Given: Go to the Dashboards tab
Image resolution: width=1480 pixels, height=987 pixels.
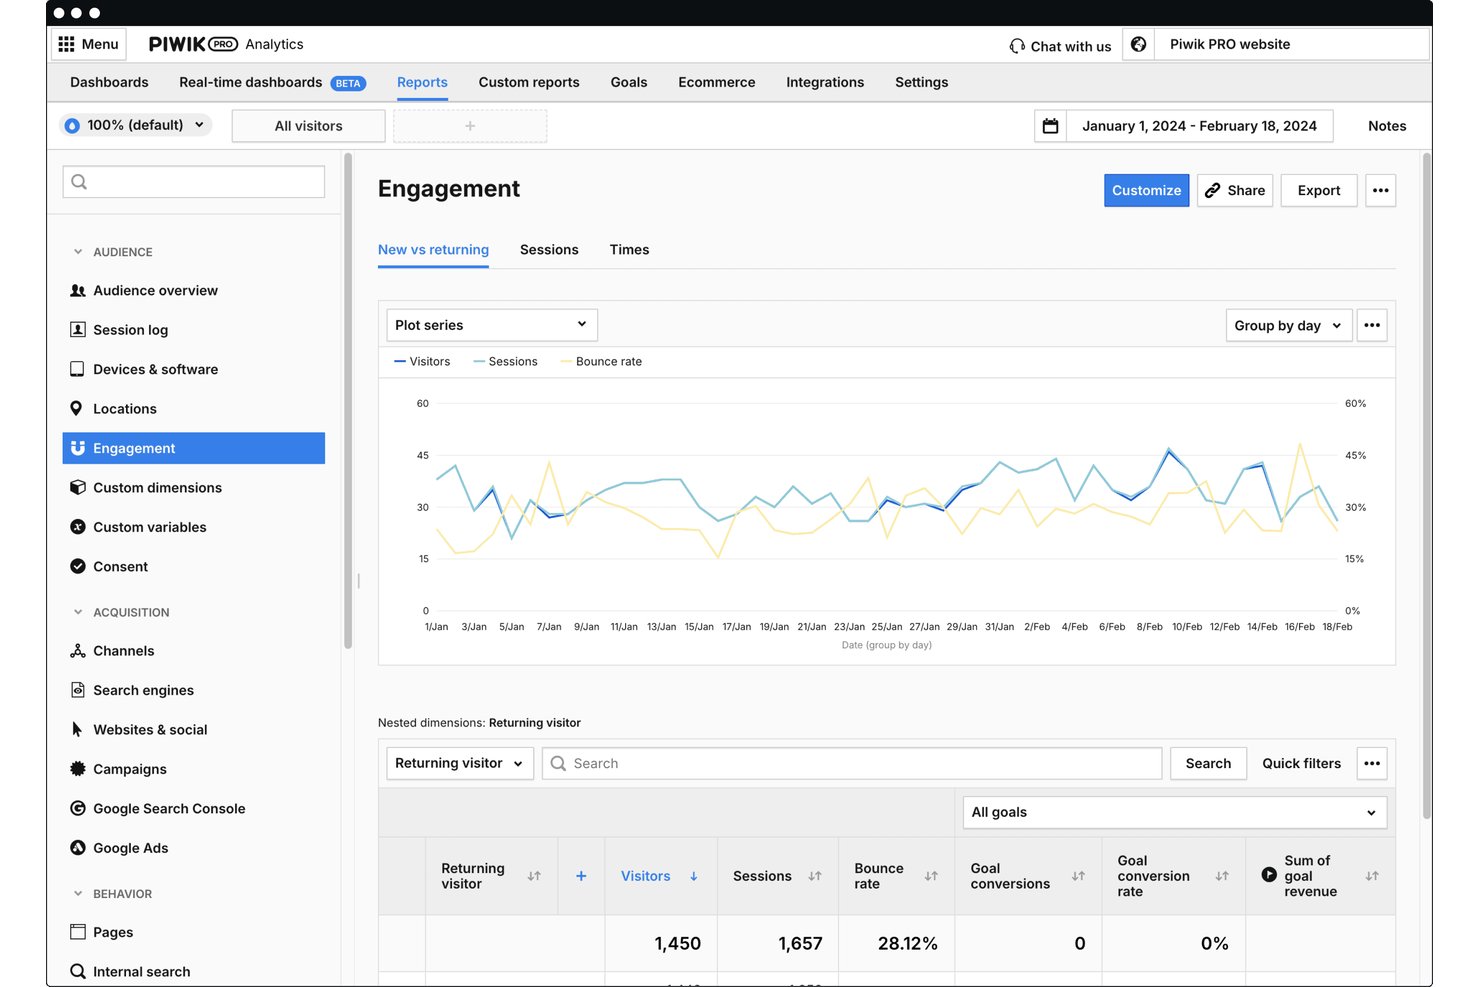Looking at the screenshot, I should pyautogui.click(x=109, y=82).
